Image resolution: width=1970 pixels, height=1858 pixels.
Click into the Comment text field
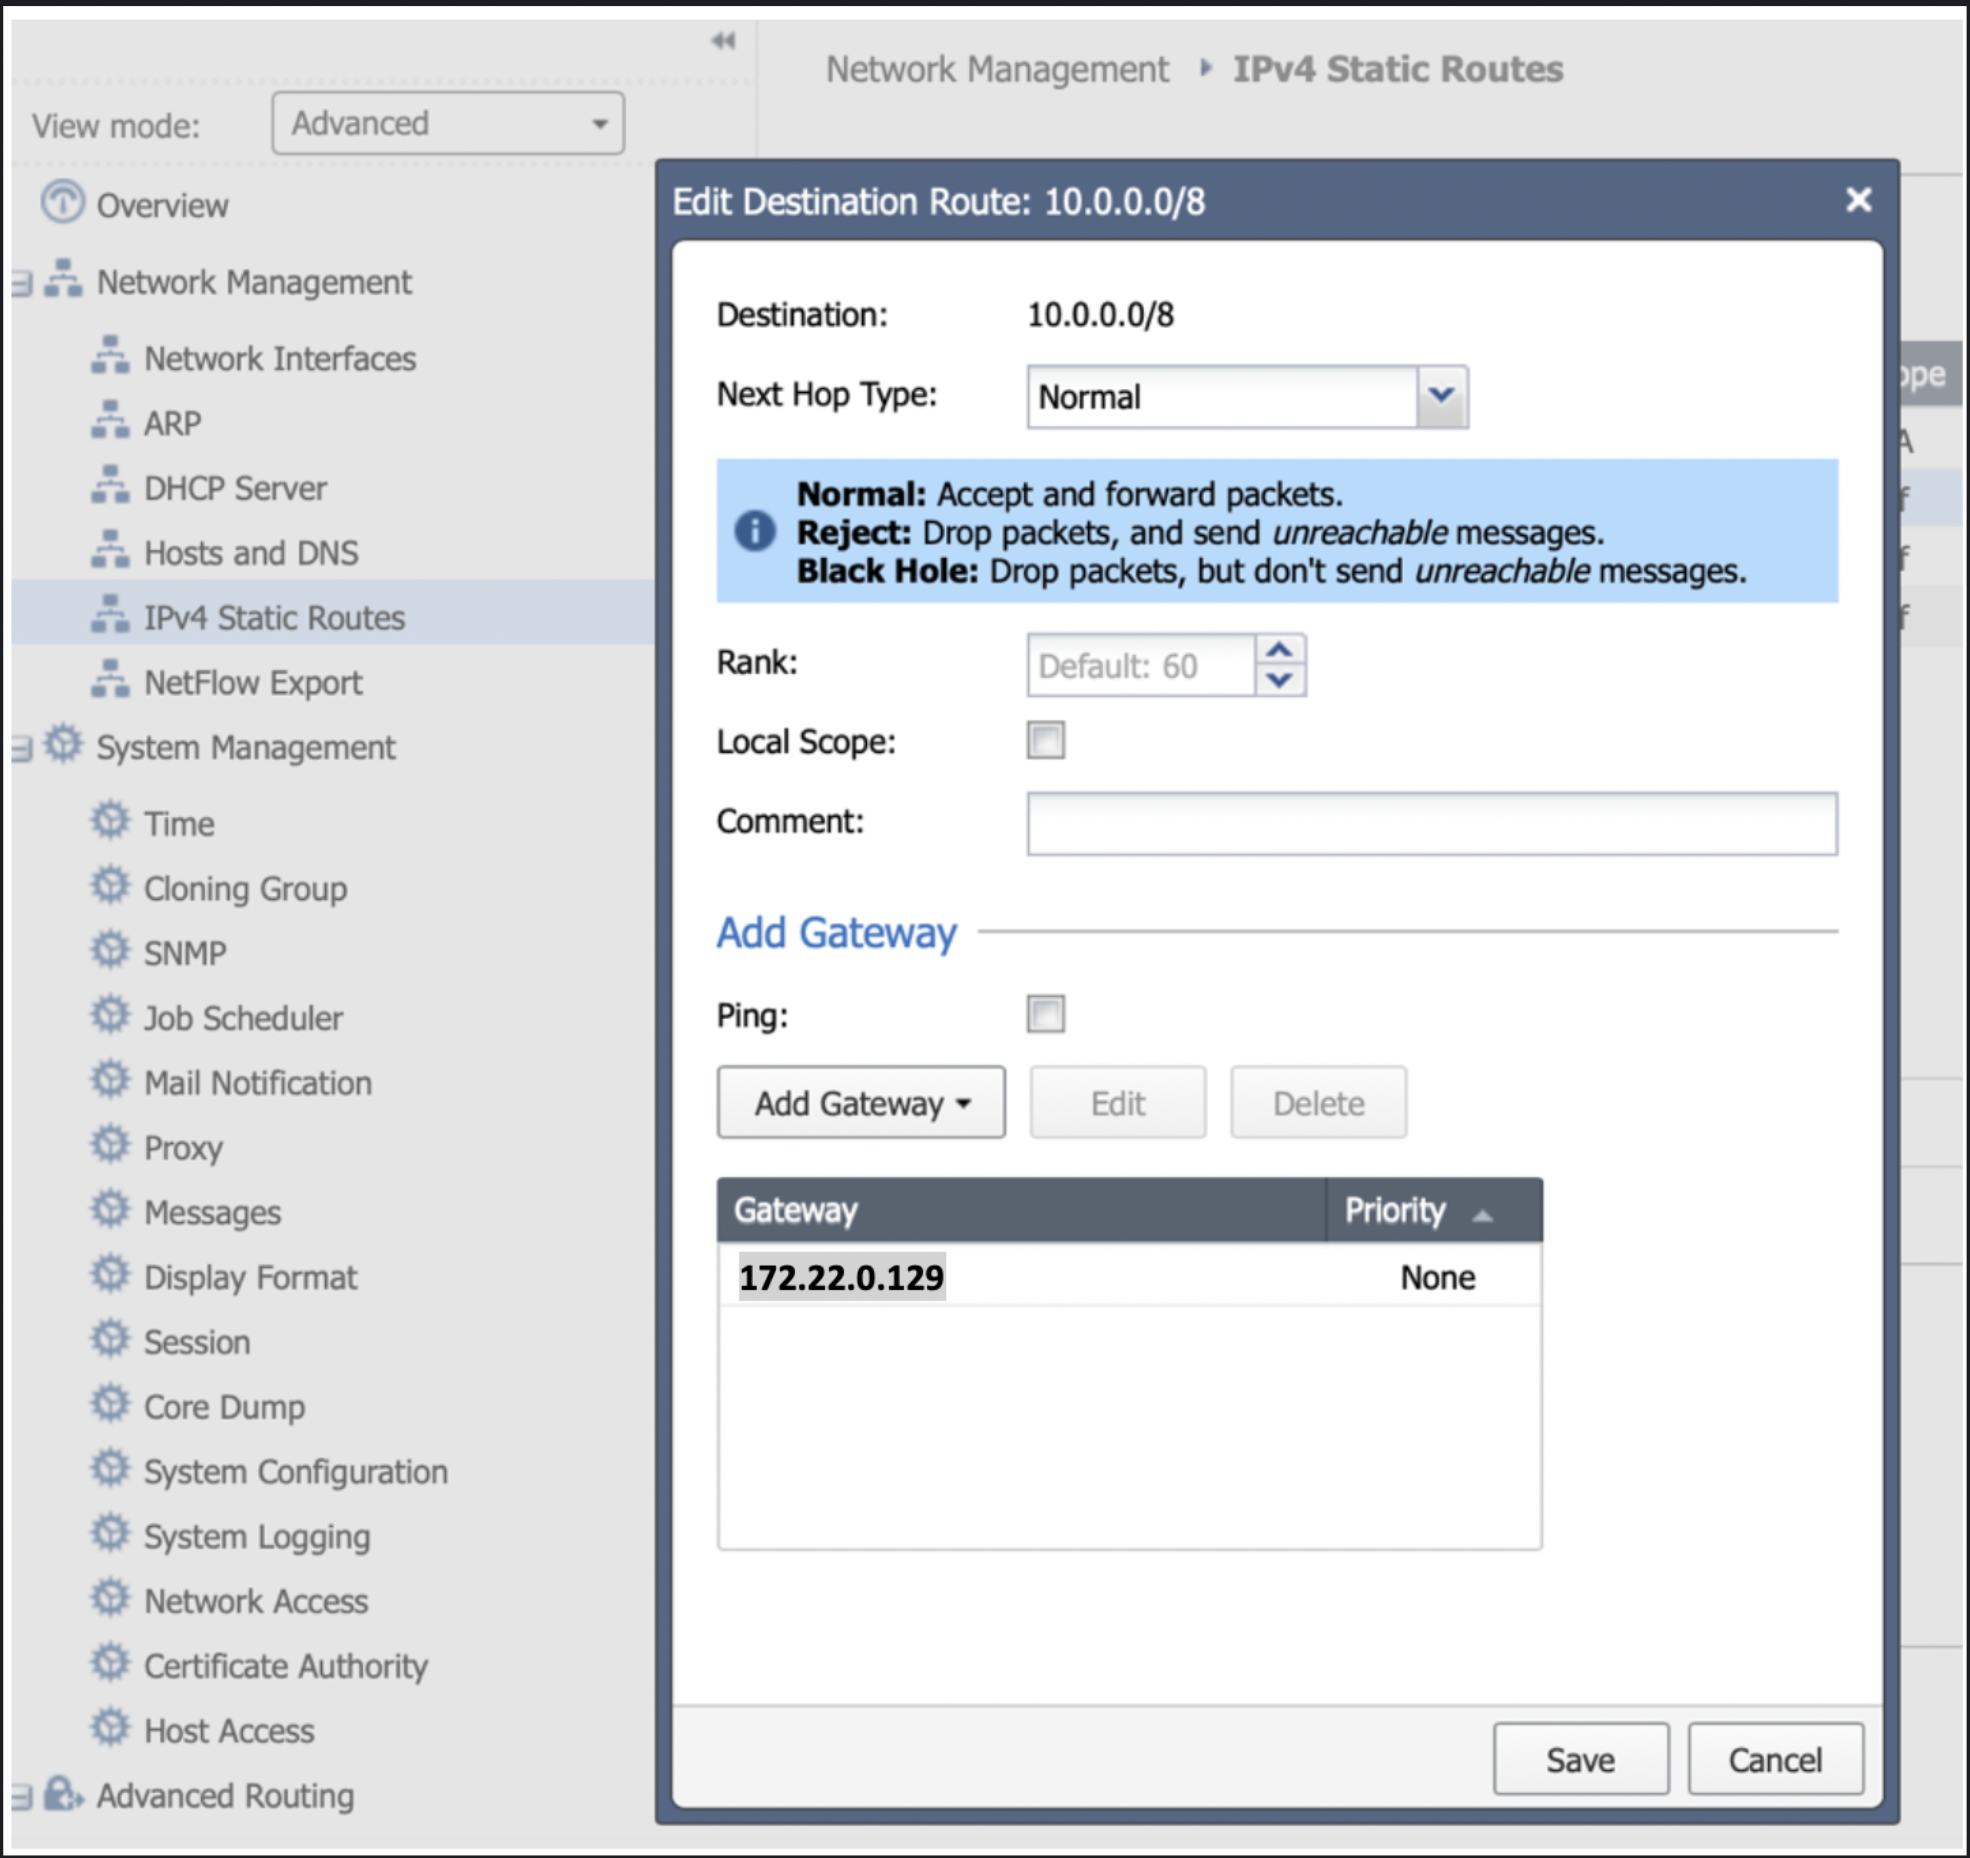[x=1431, y=823]
